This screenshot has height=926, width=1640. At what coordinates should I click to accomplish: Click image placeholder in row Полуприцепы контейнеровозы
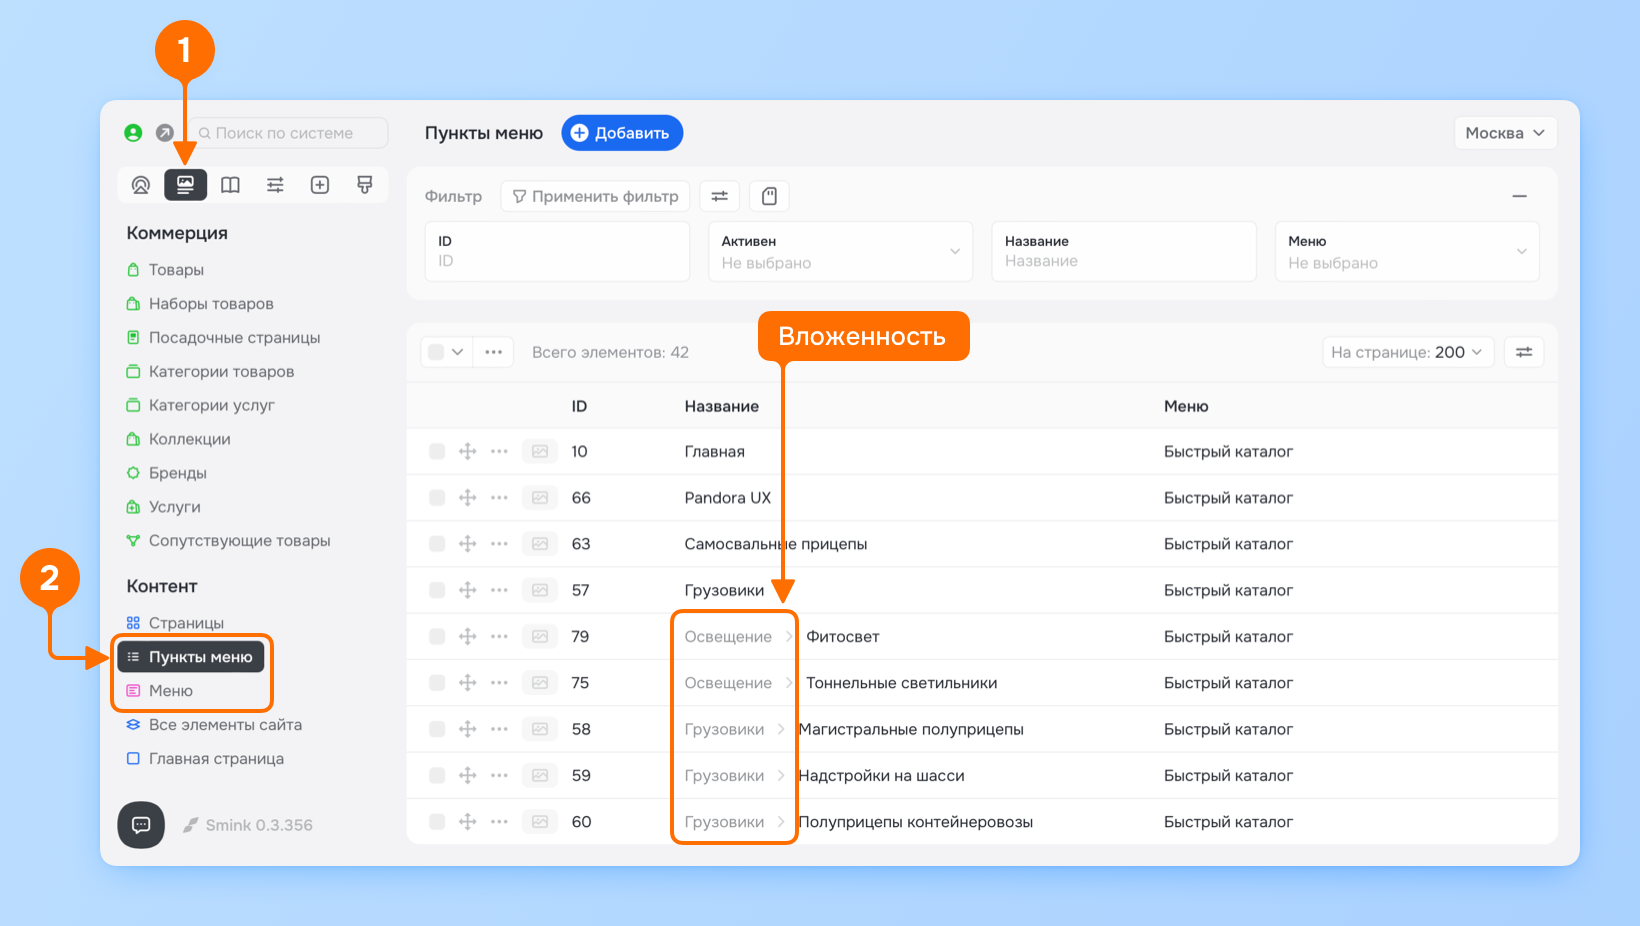pyautogui.click(x=540, y=822)
